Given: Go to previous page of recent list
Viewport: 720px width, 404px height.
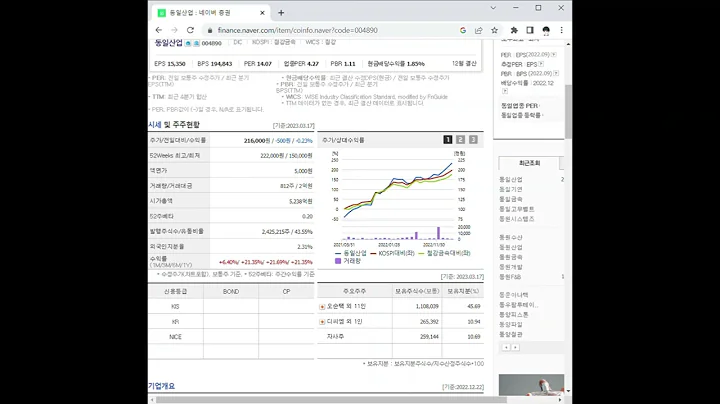Looking at the screenshot, I should (x=506, y=348).
